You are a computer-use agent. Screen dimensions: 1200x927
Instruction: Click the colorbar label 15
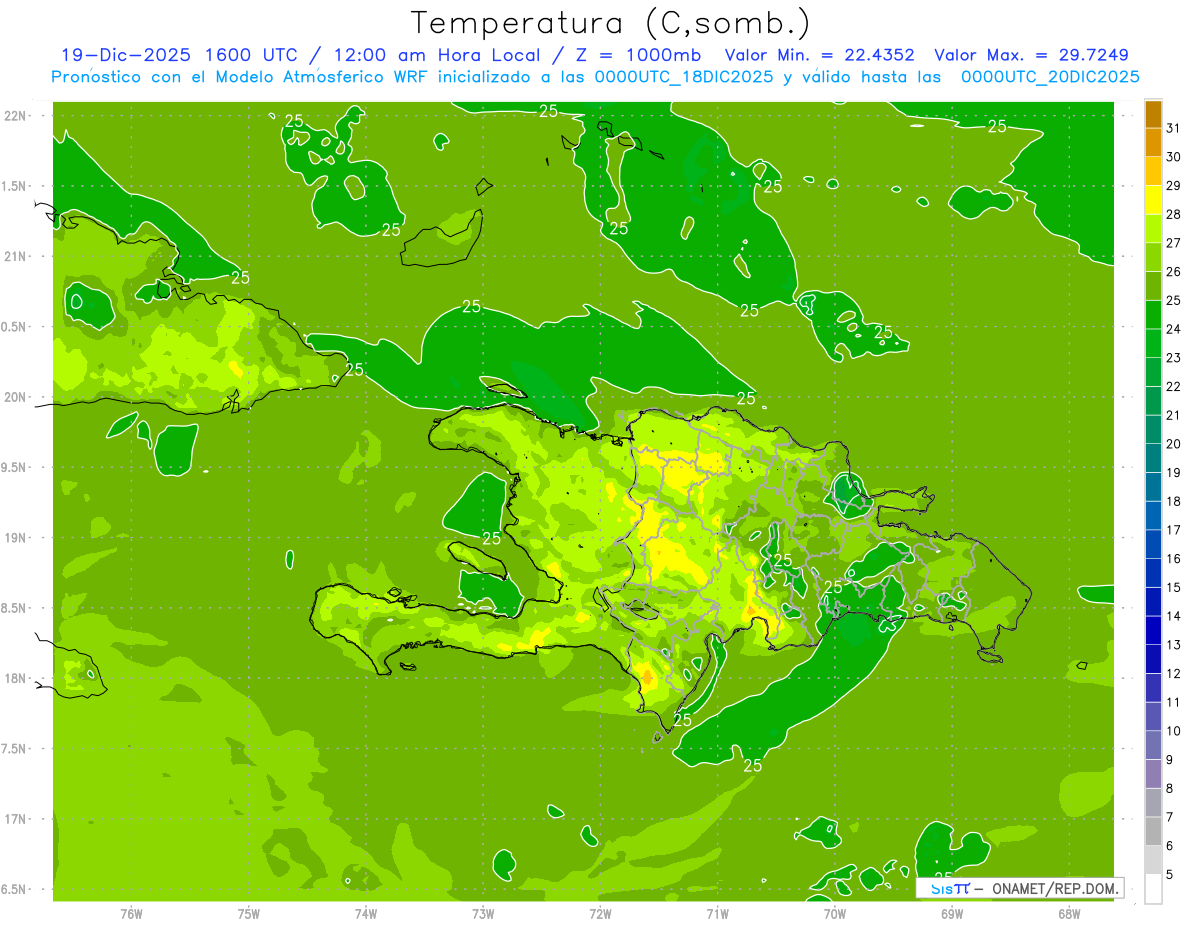tap(1174, 587)
